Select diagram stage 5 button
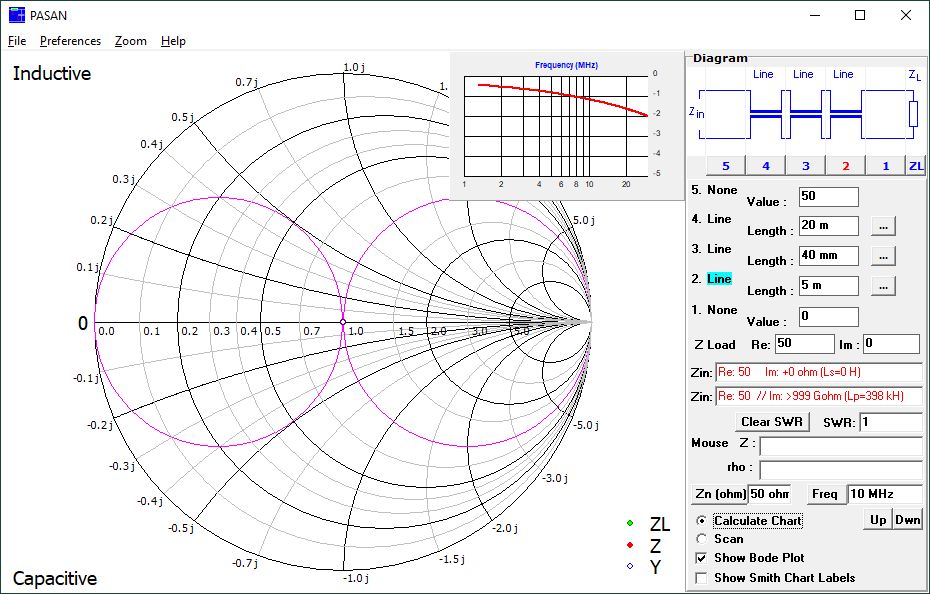 [x=725, y=166]
